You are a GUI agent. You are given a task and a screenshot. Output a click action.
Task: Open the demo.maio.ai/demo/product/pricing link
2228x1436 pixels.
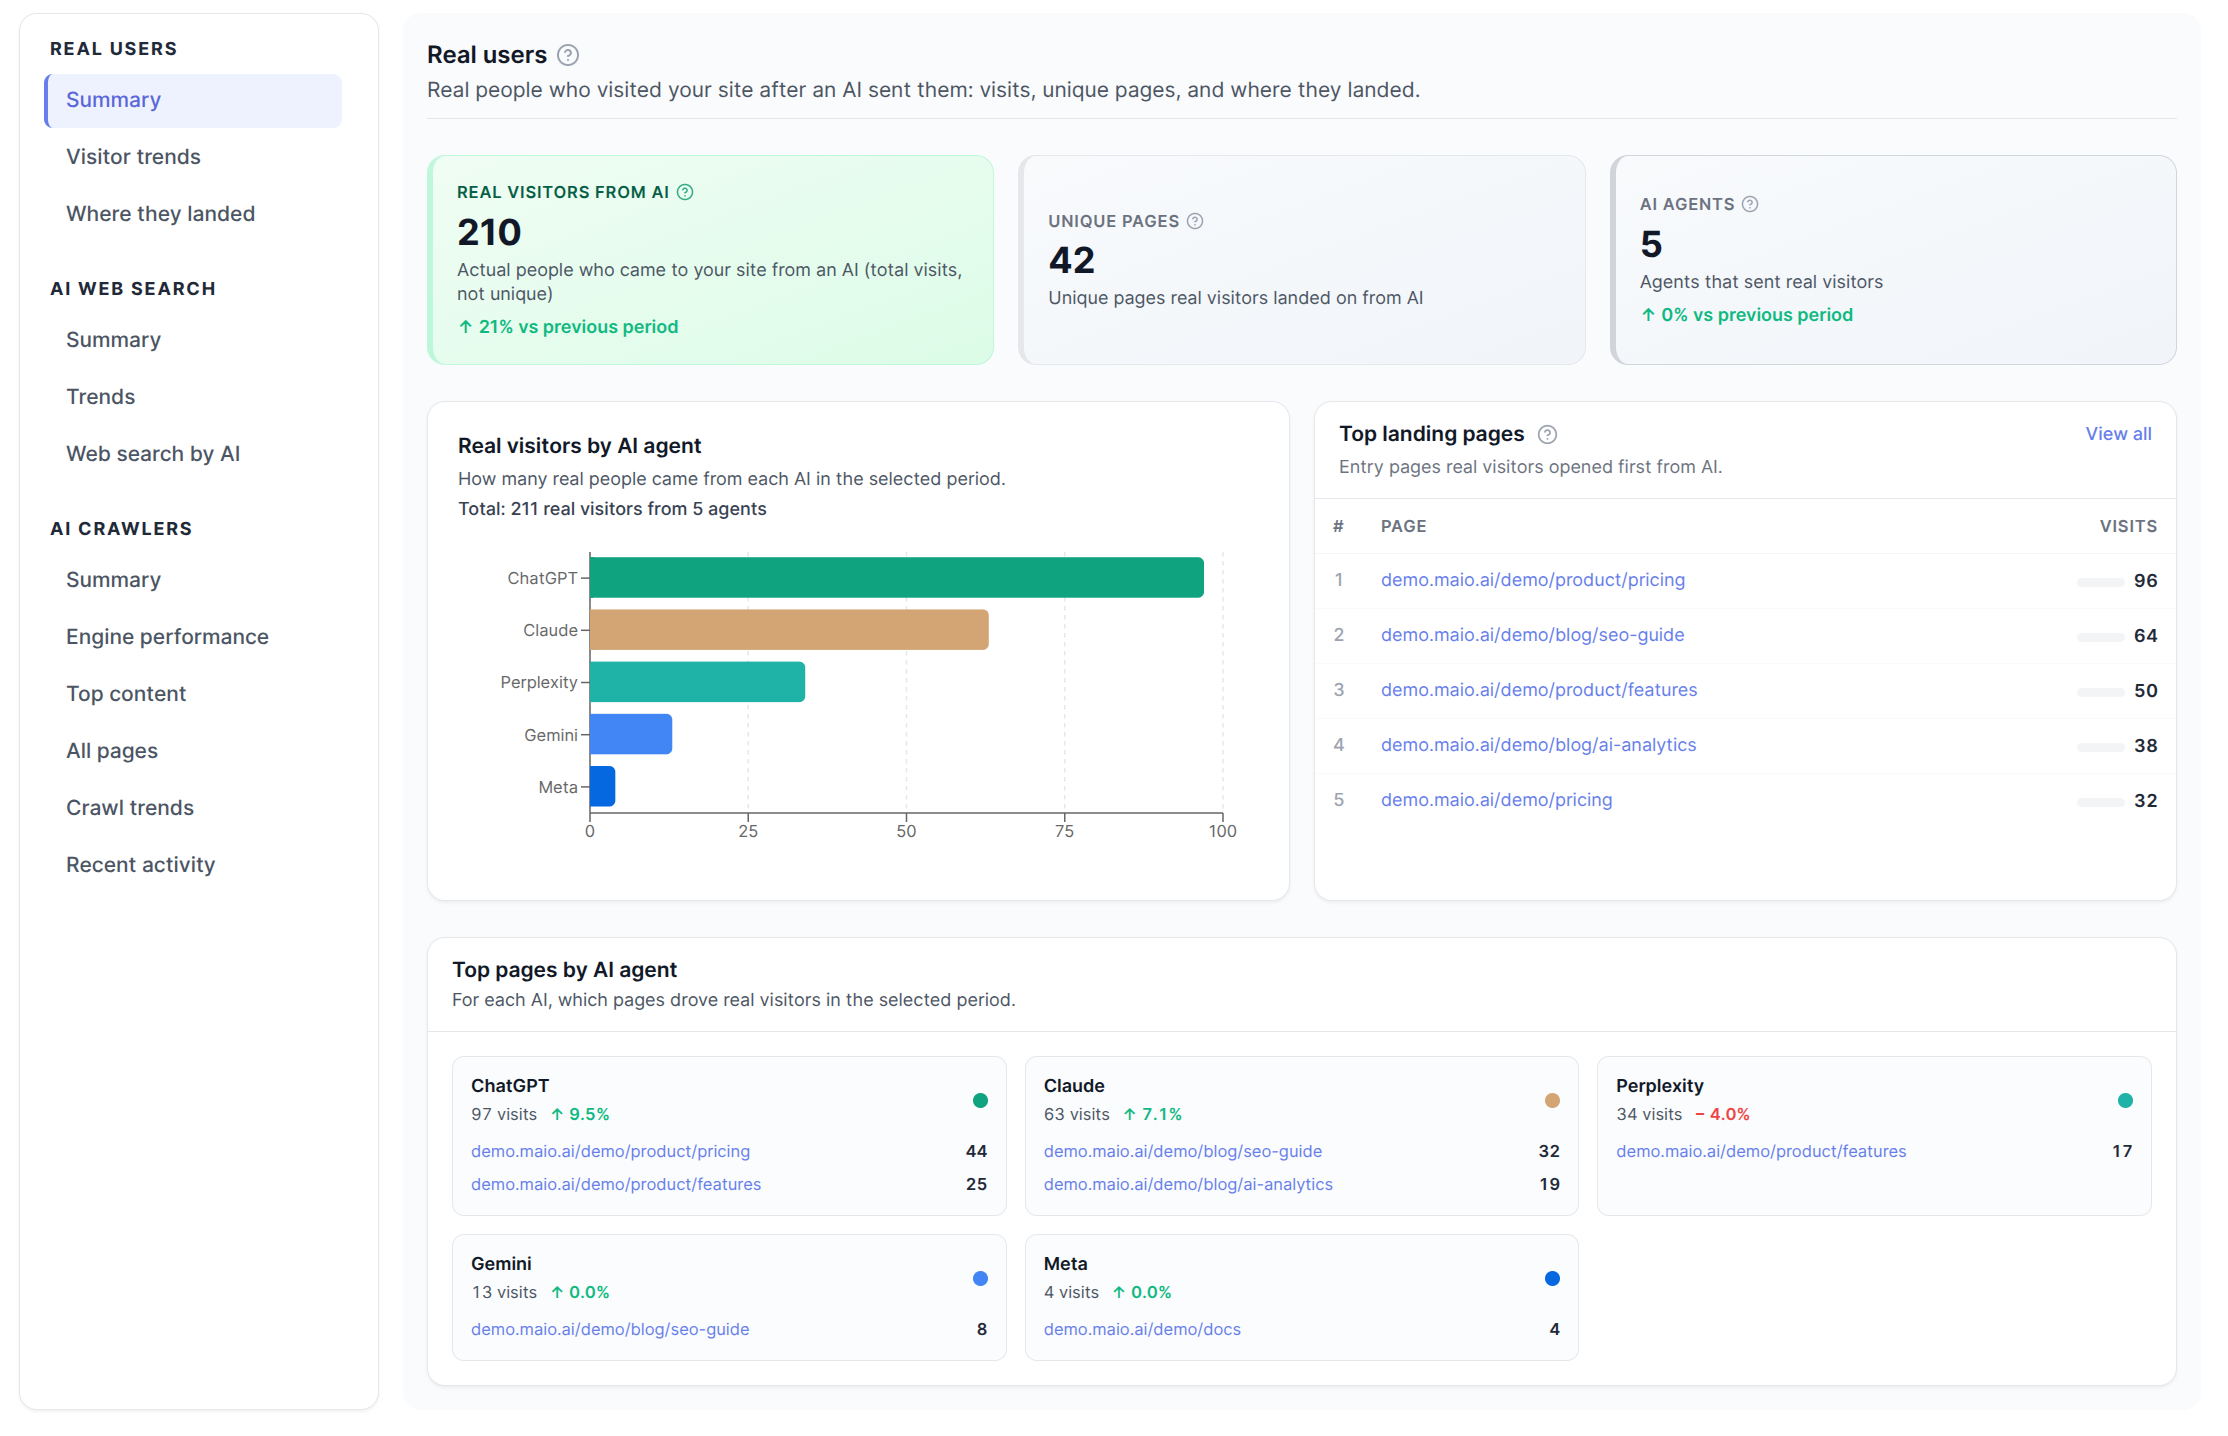point(1533,579)
